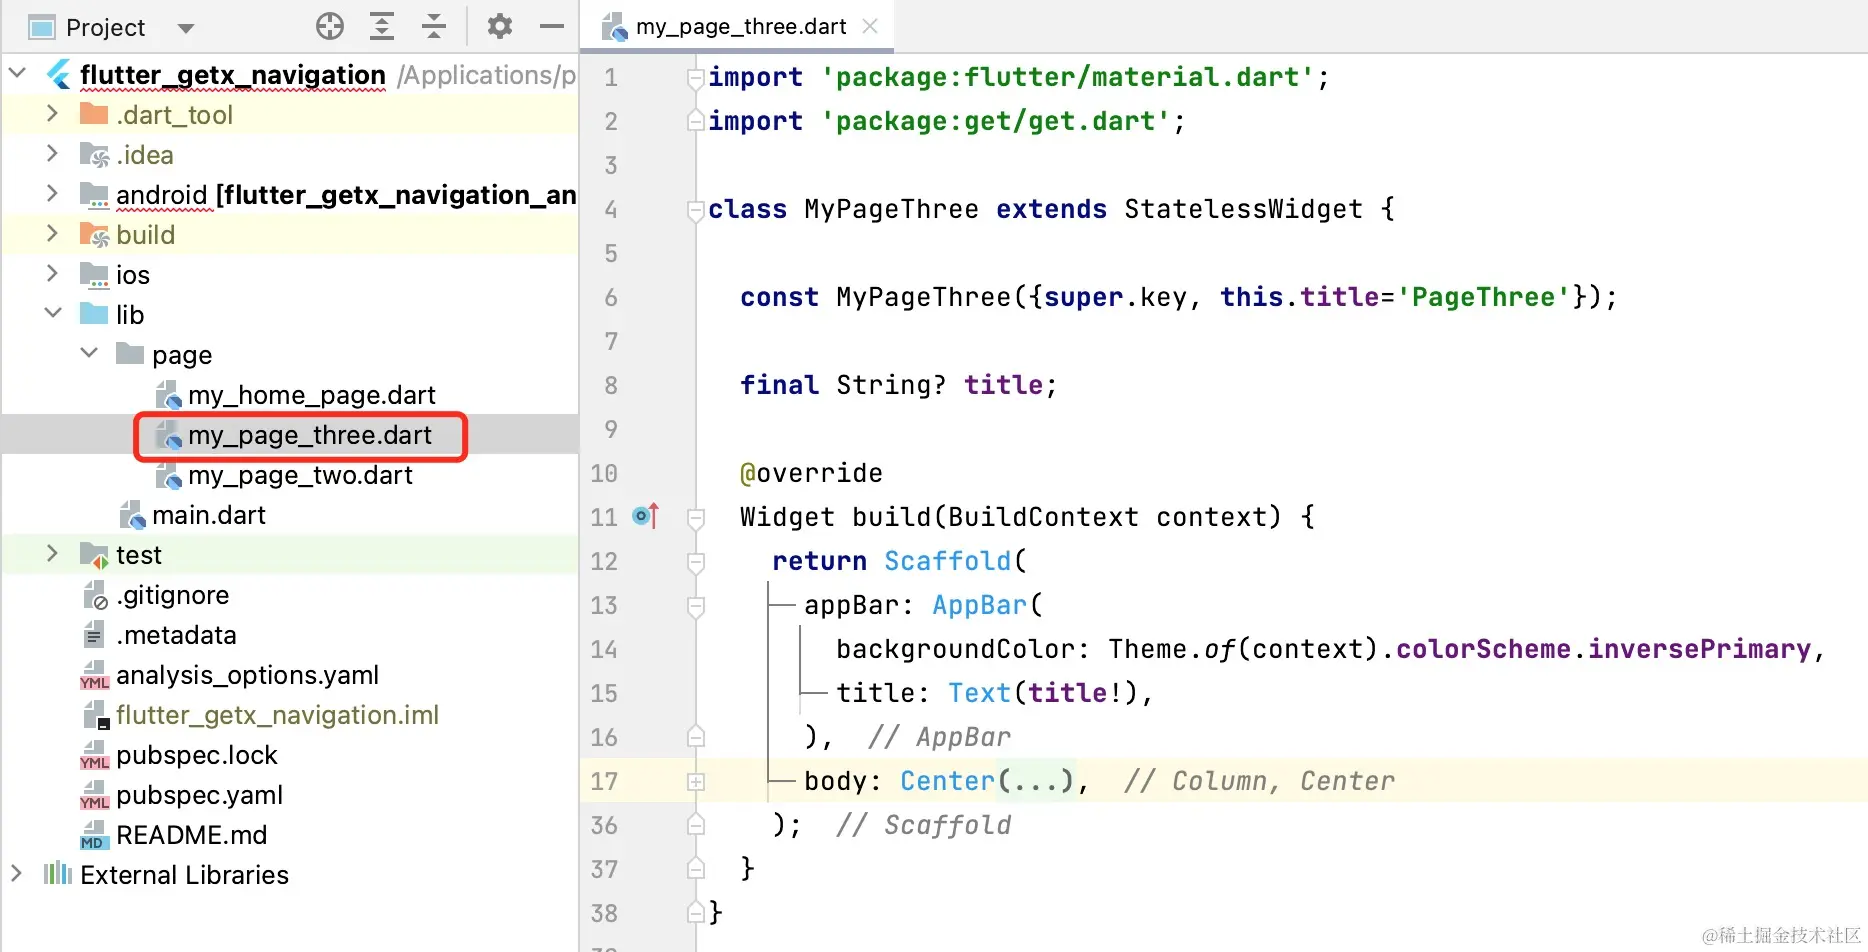Open the .metadata file
Screen dimensions: 1868x952
point(176,635)
